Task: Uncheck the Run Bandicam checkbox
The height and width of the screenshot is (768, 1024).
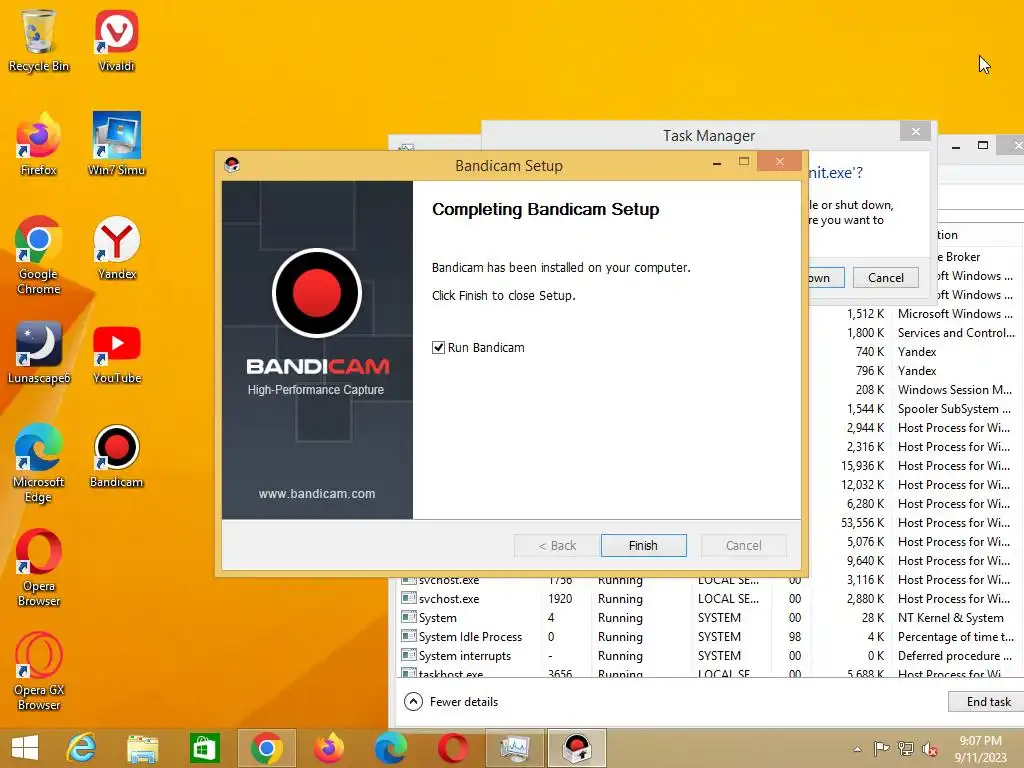Action: click(438, 347)
